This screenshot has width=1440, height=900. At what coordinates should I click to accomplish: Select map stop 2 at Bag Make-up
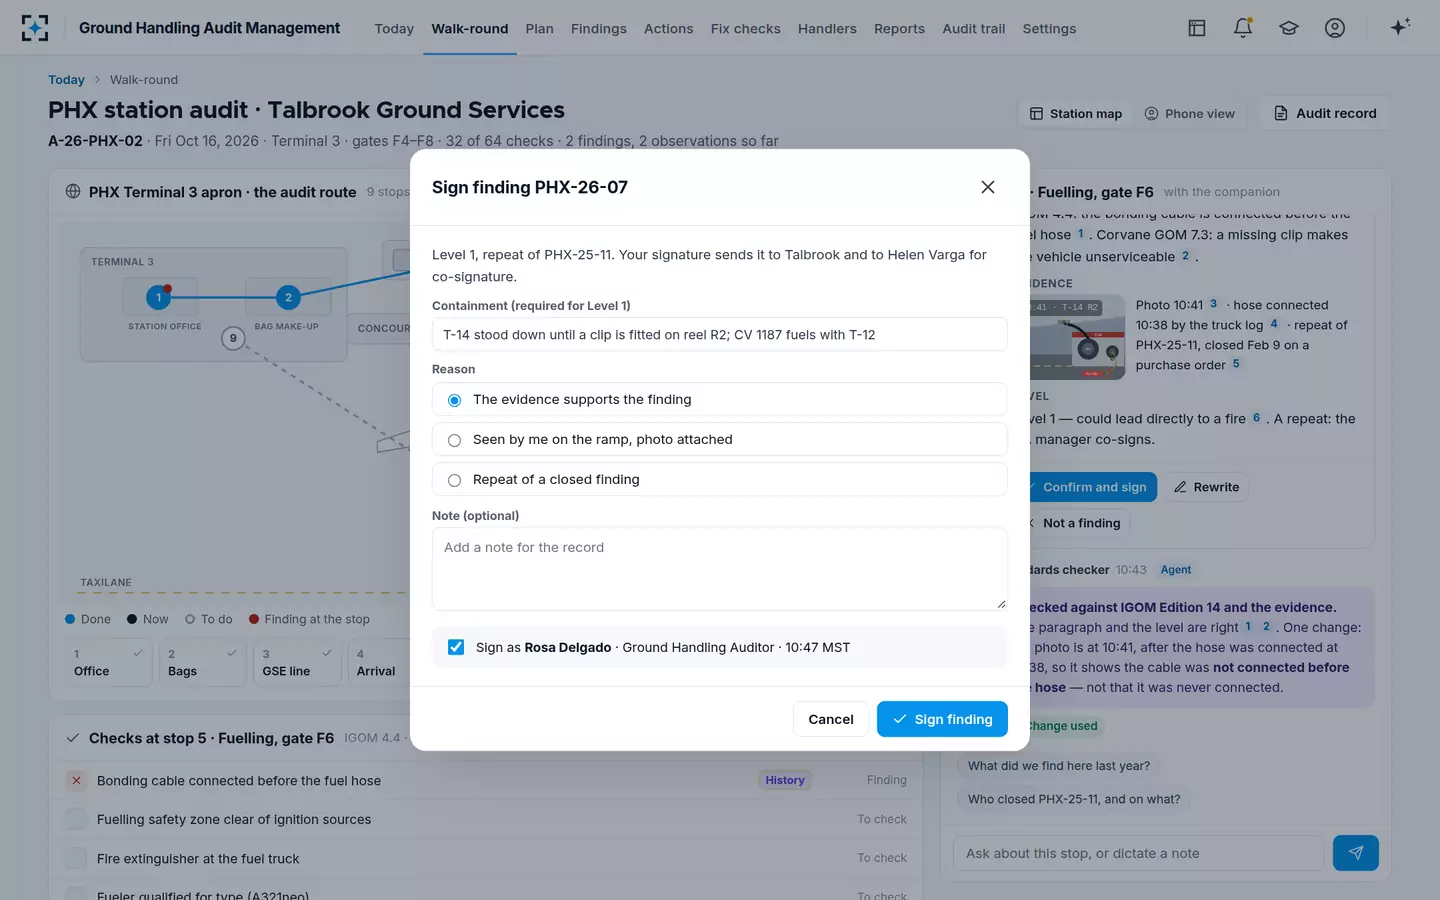(288, 297)
